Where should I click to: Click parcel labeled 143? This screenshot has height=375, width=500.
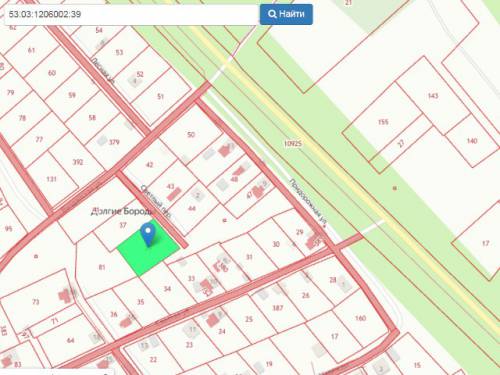[433, 96]
